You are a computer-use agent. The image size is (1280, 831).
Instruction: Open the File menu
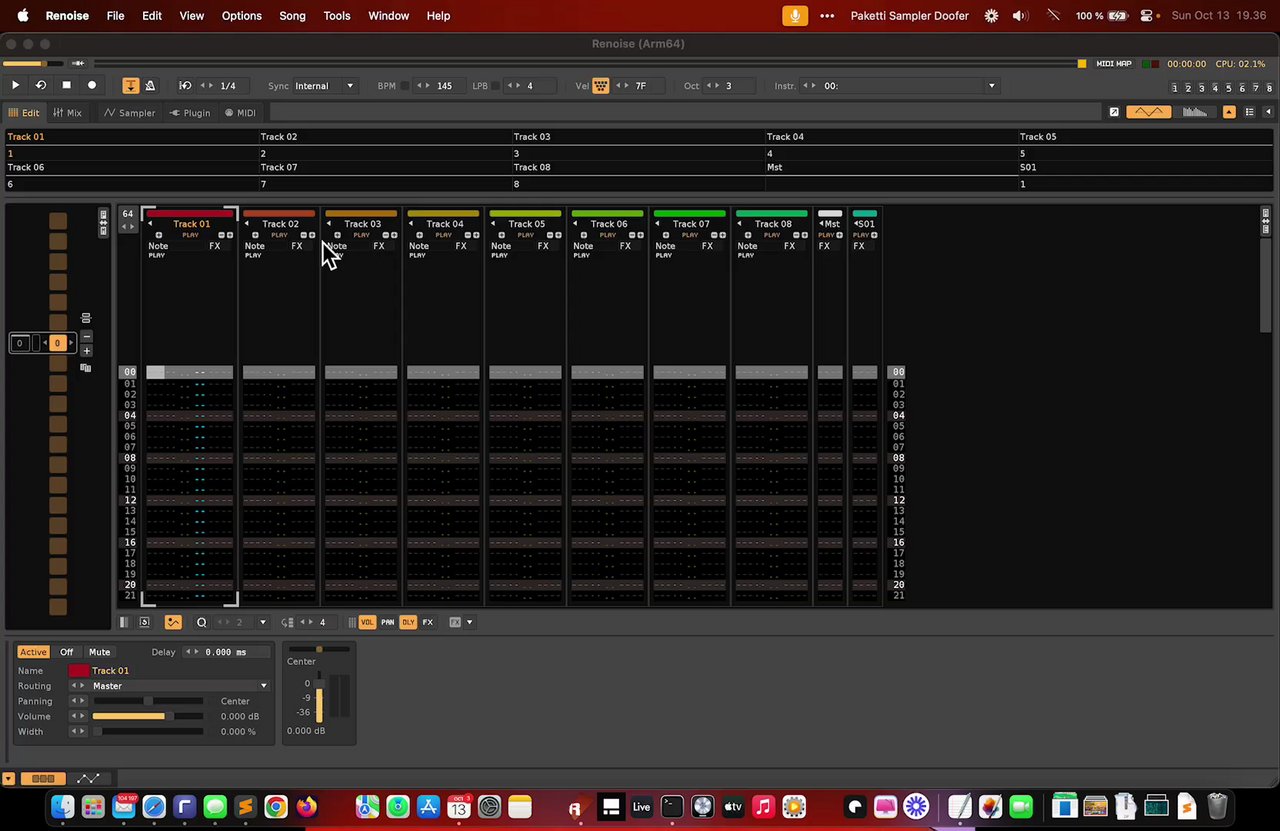click(x=115, y=16)
